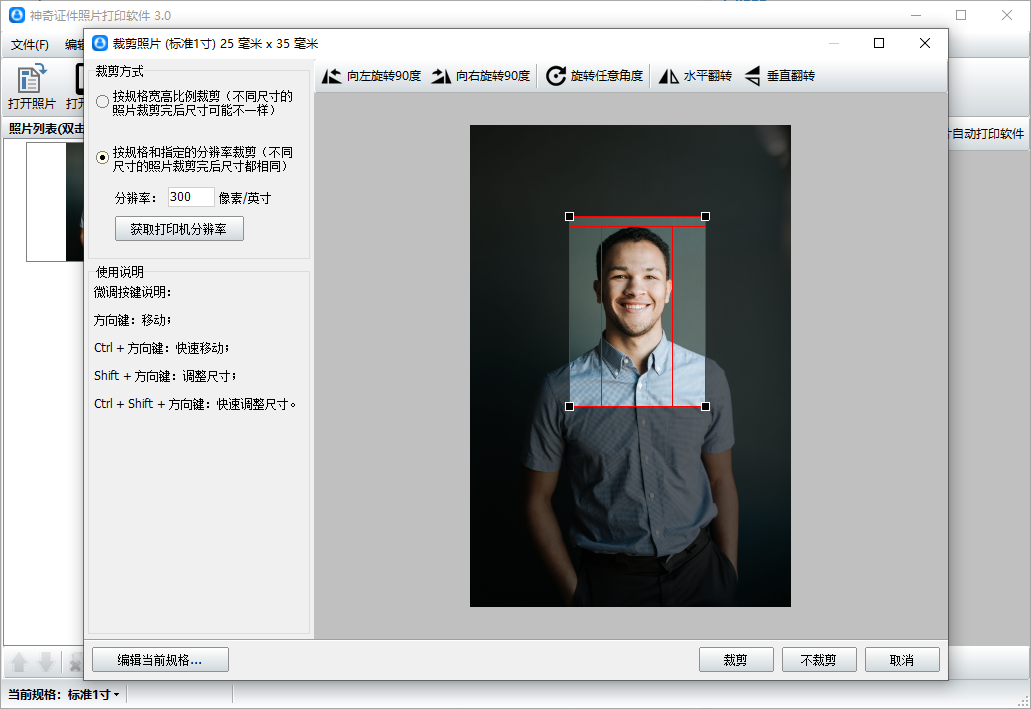Click the rotate right 90 degrees icon
Screen dimensions: 1031x709
441,76
